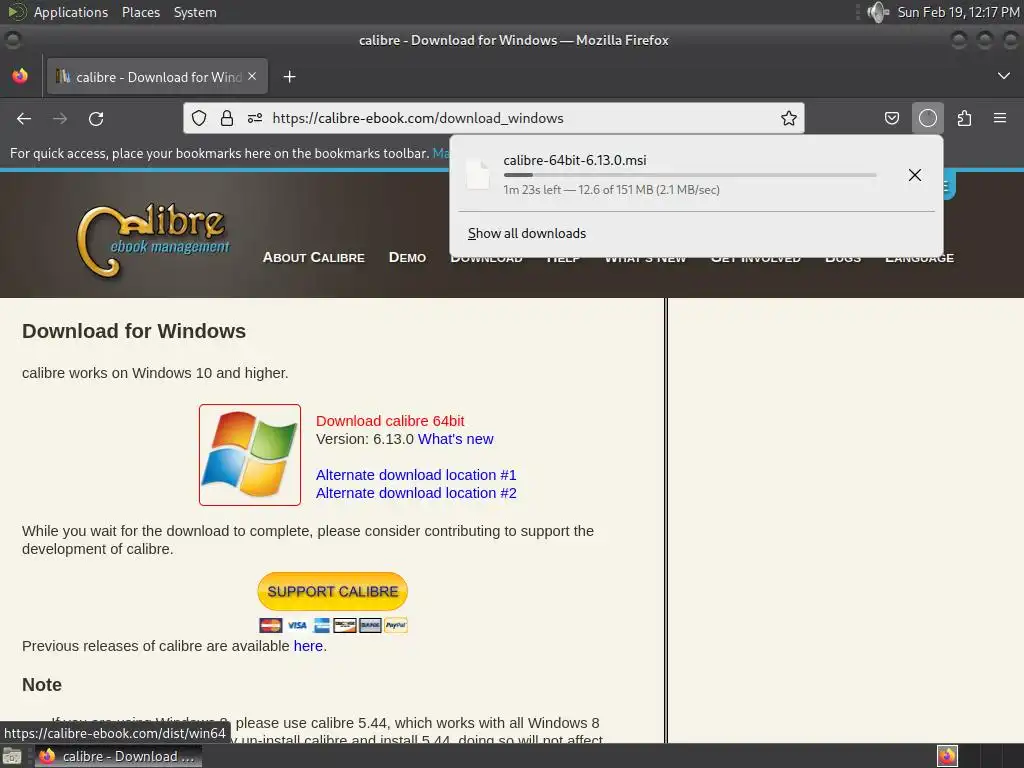Click the window menu button in the title bar

[x=12, y=40]
